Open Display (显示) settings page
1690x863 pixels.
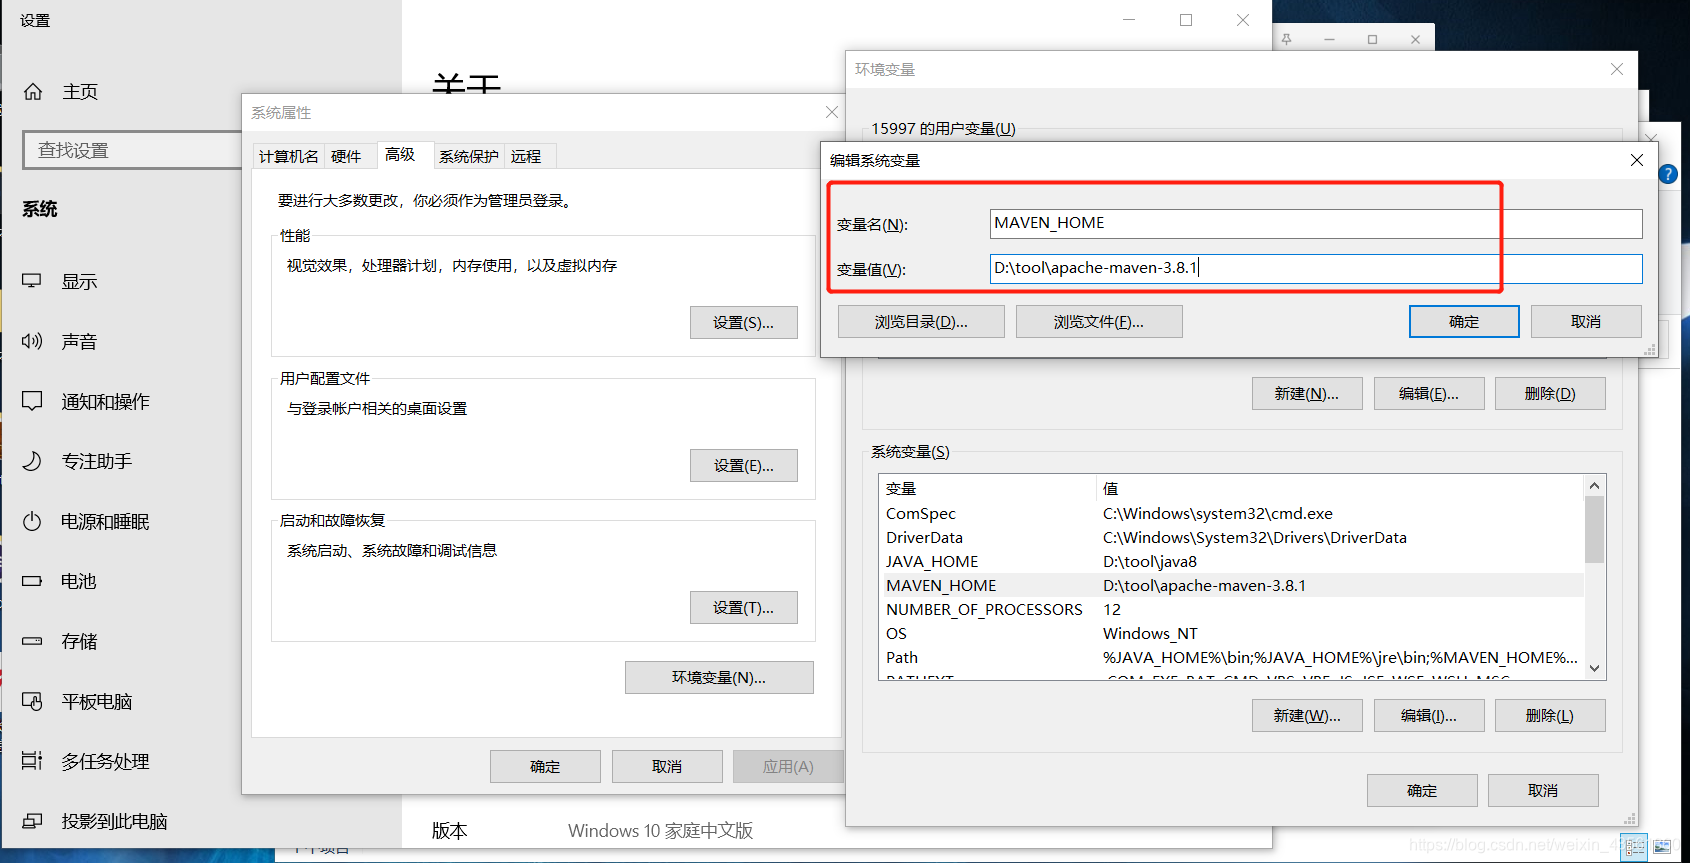click(x=79, y=282)
